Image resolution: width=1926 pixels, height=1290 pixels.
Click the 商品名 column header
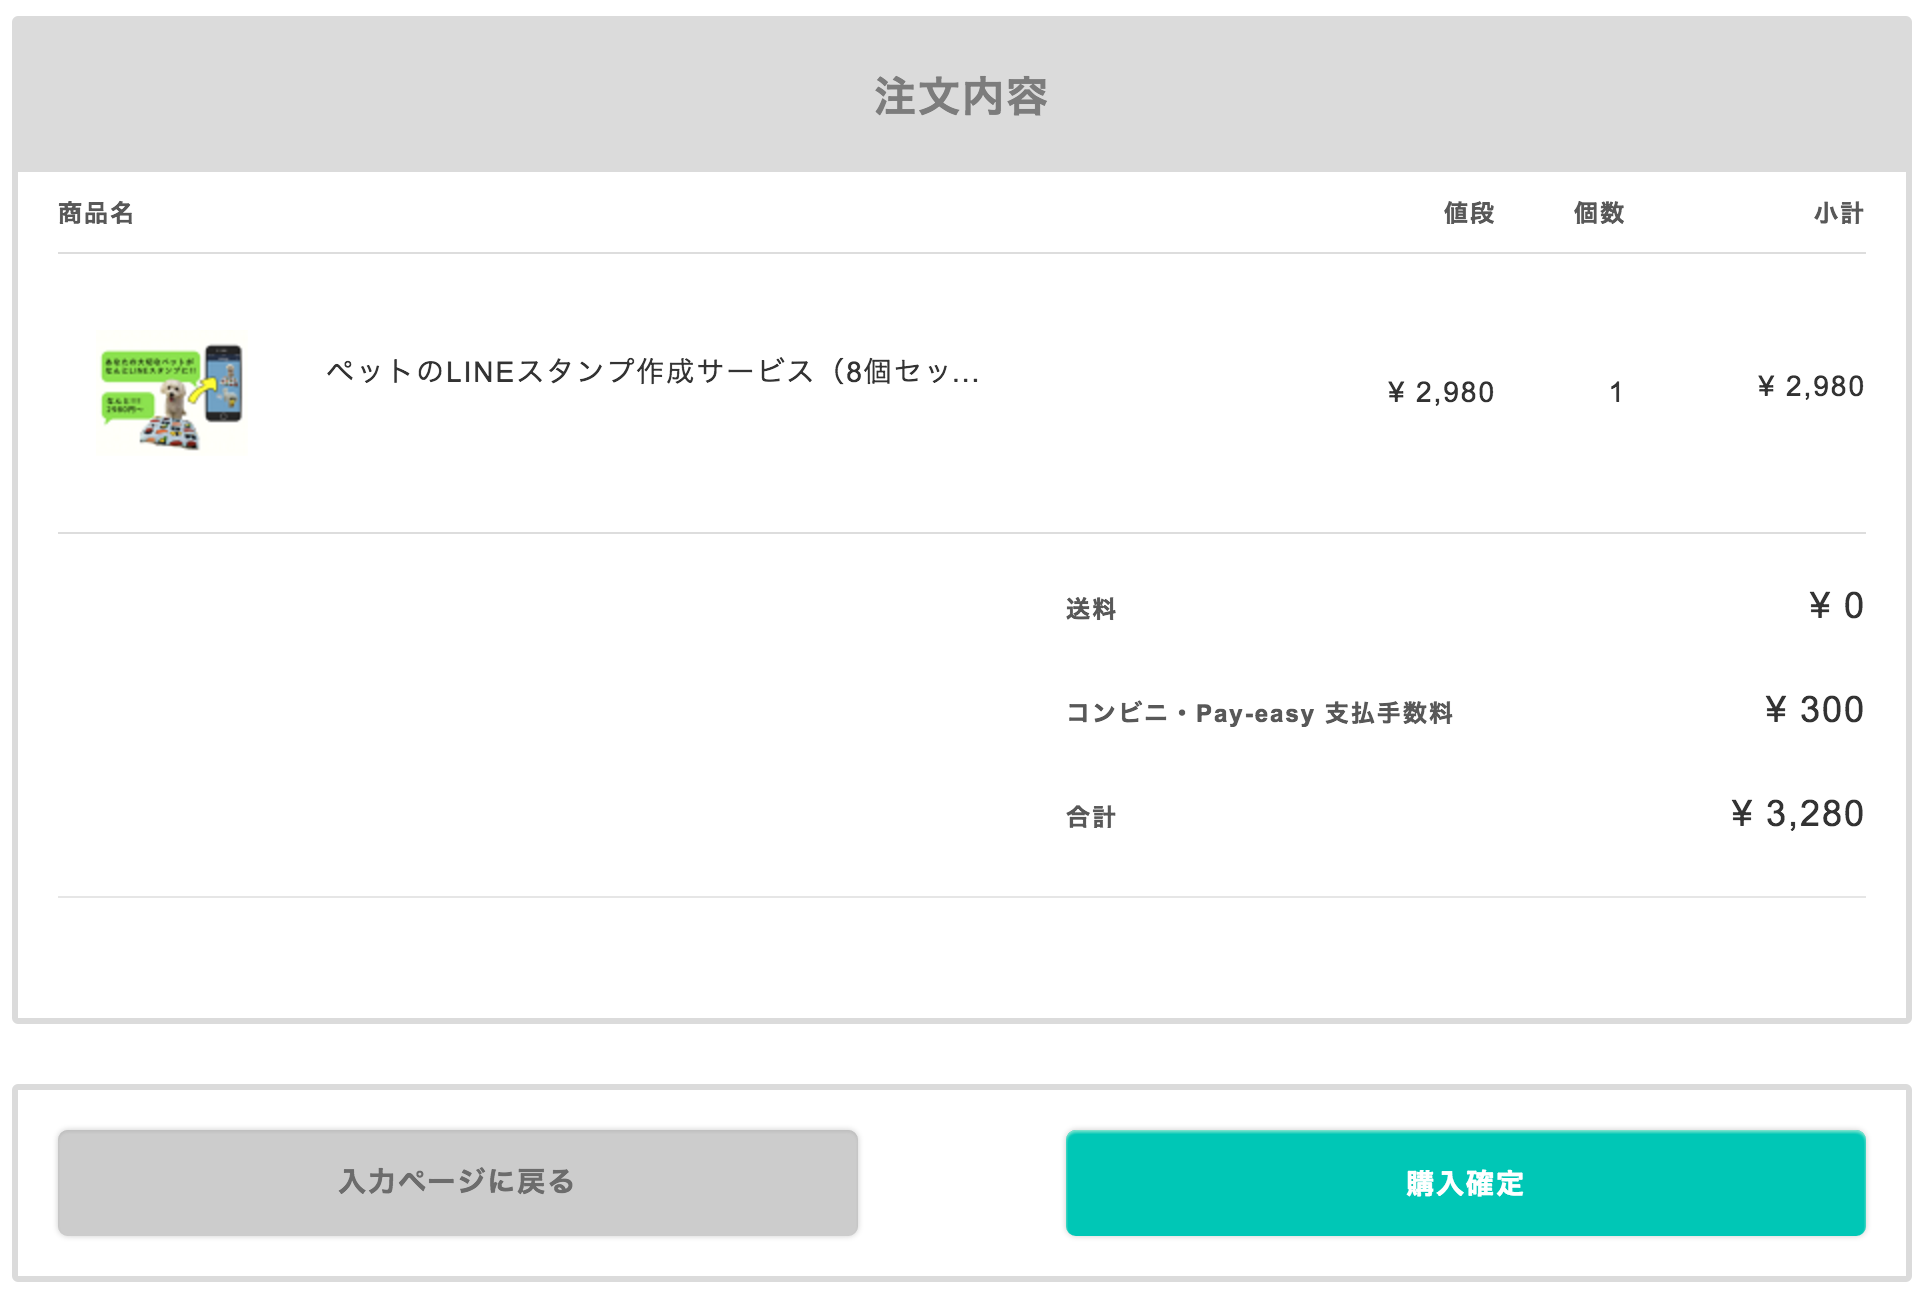(96, 213)
